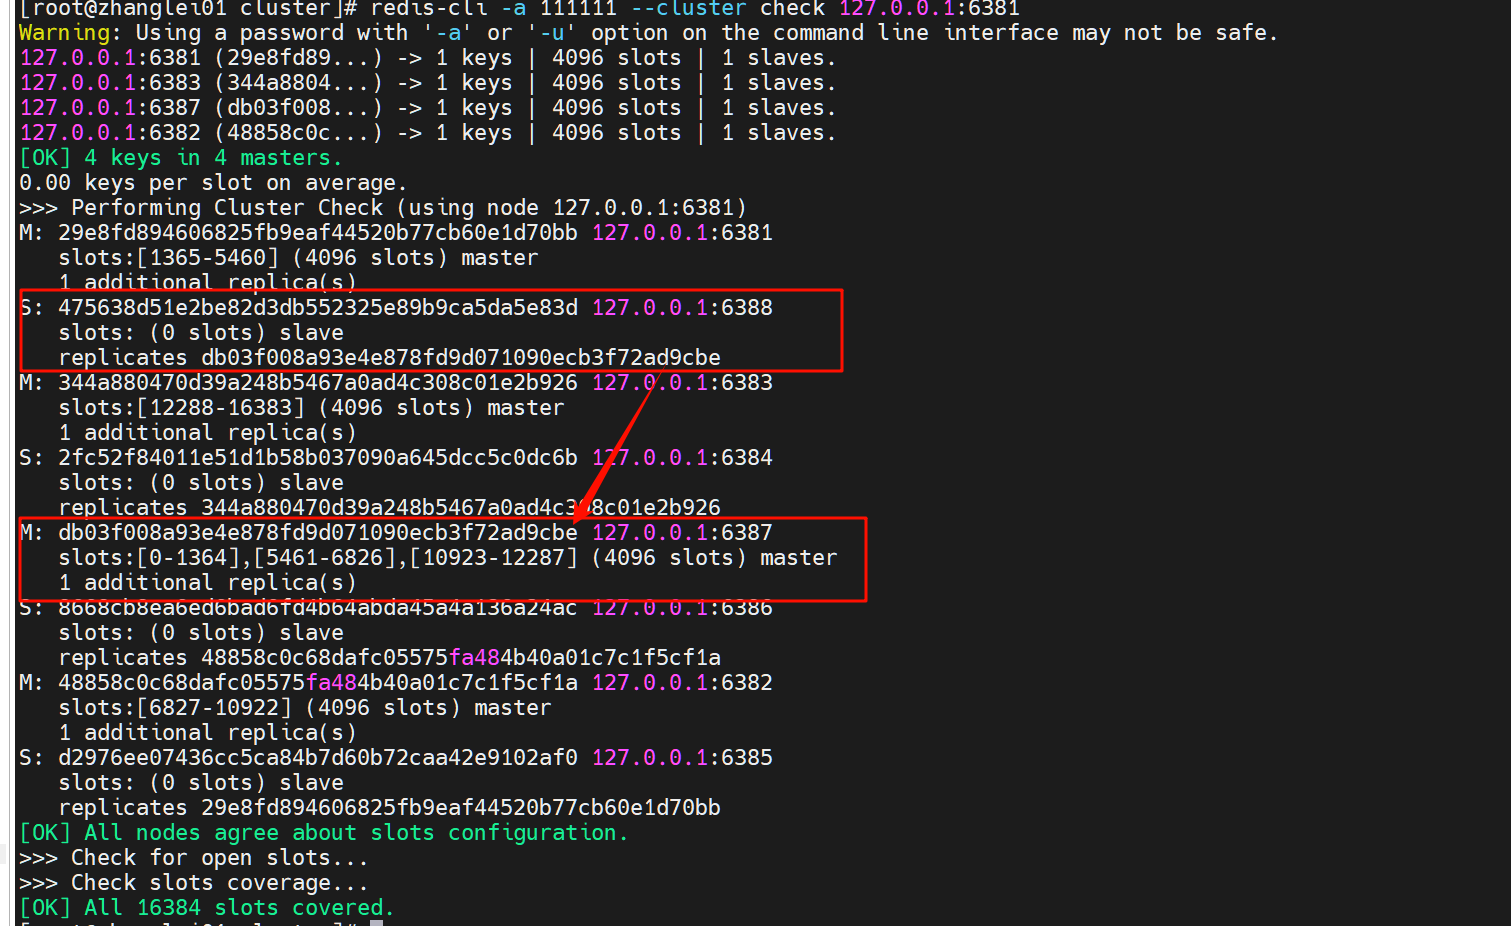
Task: Select the 'Warning: Using a password' line
Action: (648, 33)
